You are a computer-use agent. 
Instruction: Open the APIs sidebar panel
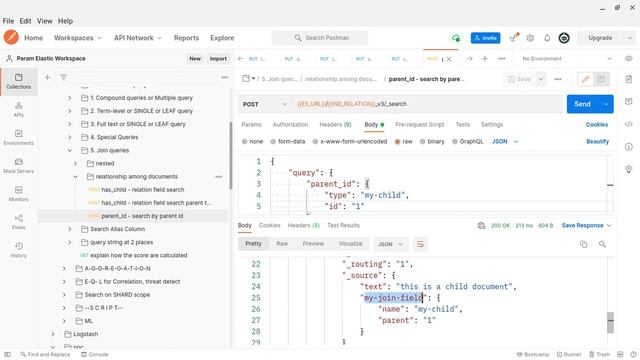pos(18,109)
